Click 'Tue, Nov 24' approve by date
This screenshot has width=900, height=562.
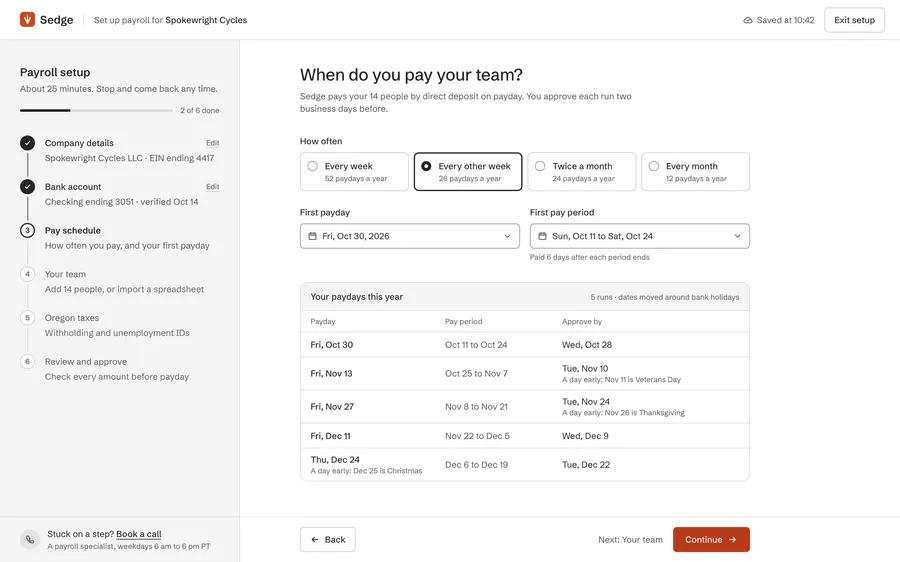(585, 402)
